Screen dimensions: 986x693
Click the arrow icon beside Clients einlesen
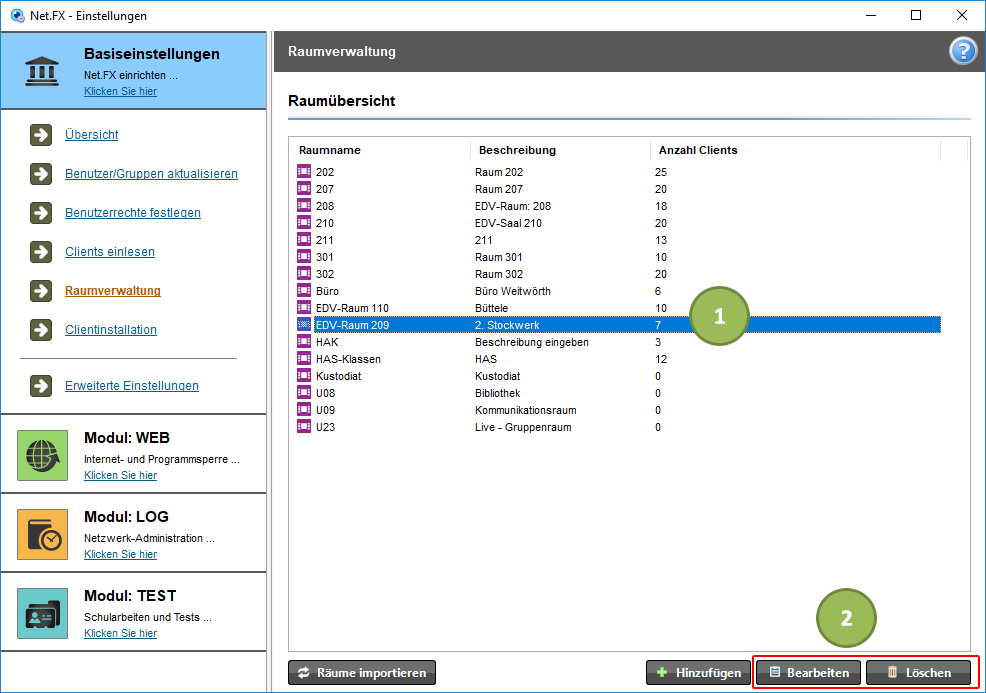click(41, 252)
